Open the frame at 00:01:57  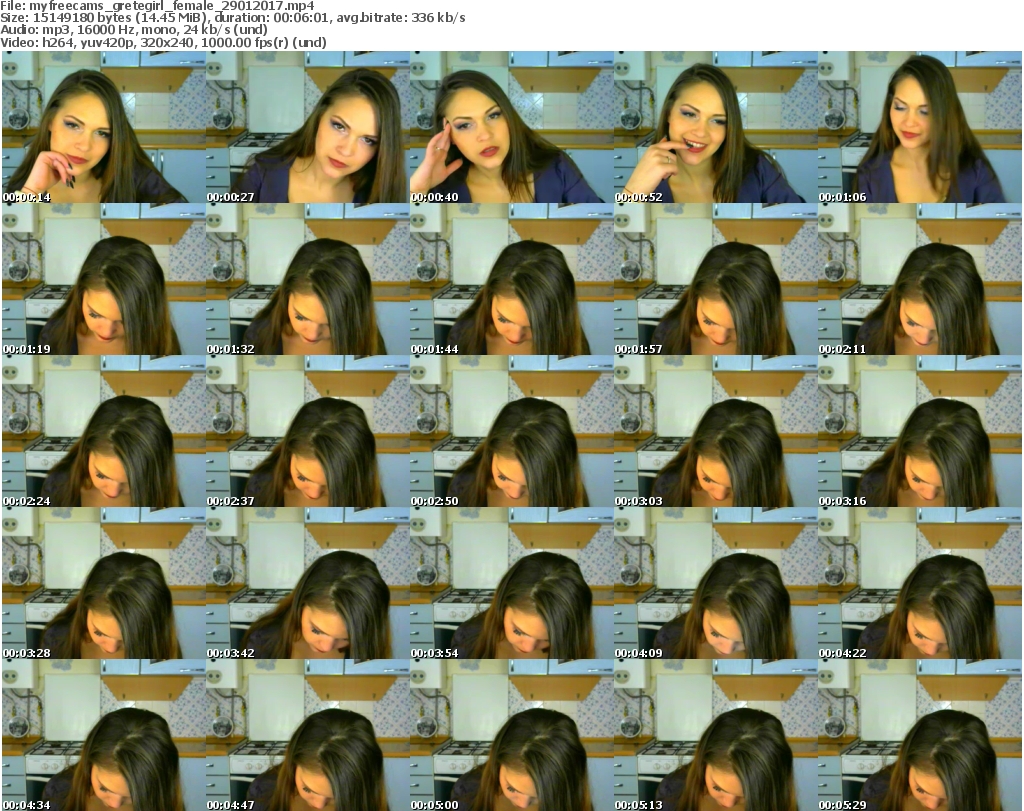coord(716,279)
